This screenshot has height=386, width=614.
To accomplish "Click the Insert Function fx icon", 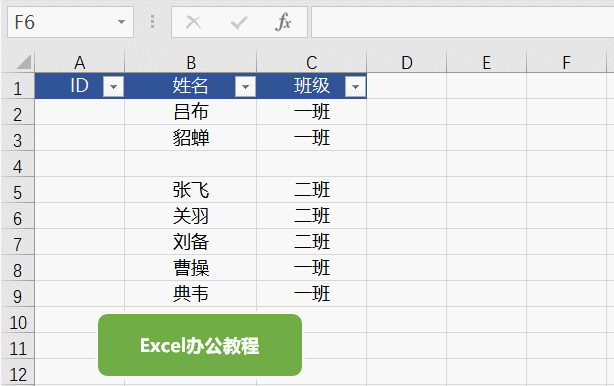I will [x=283, y=22].
